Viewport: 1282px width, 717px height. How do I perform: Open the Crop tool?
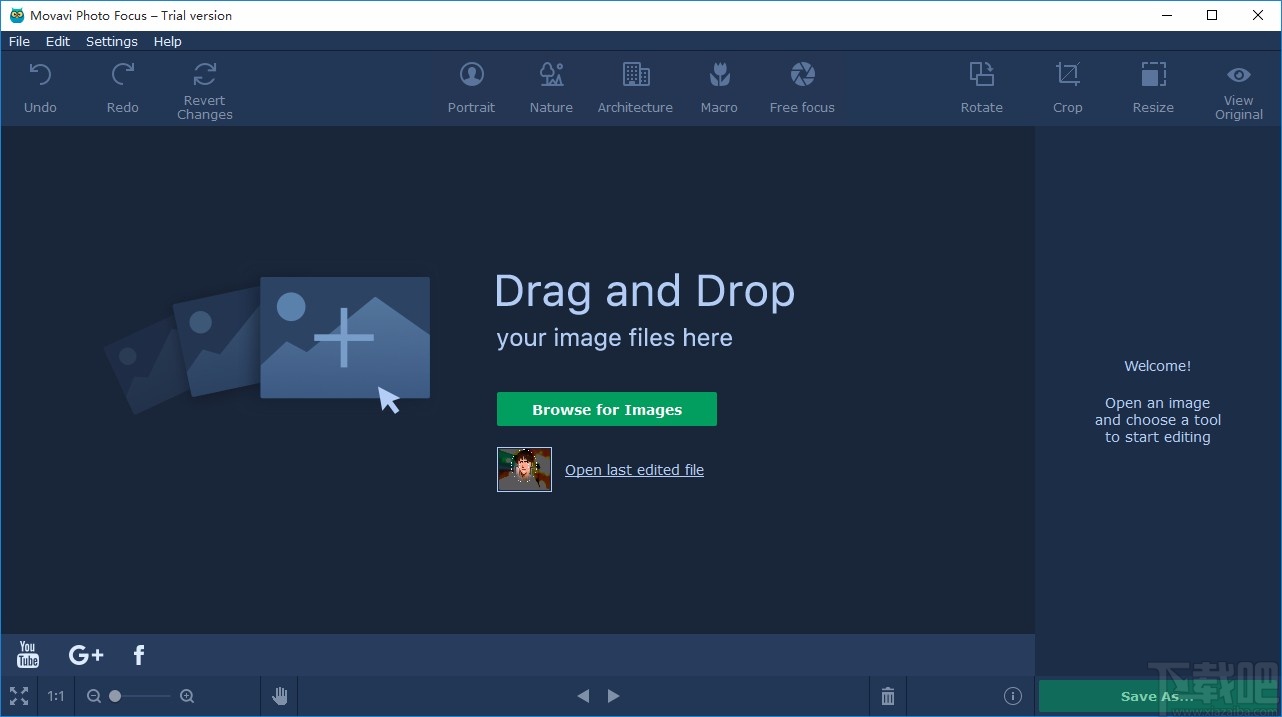(1067, 87)
